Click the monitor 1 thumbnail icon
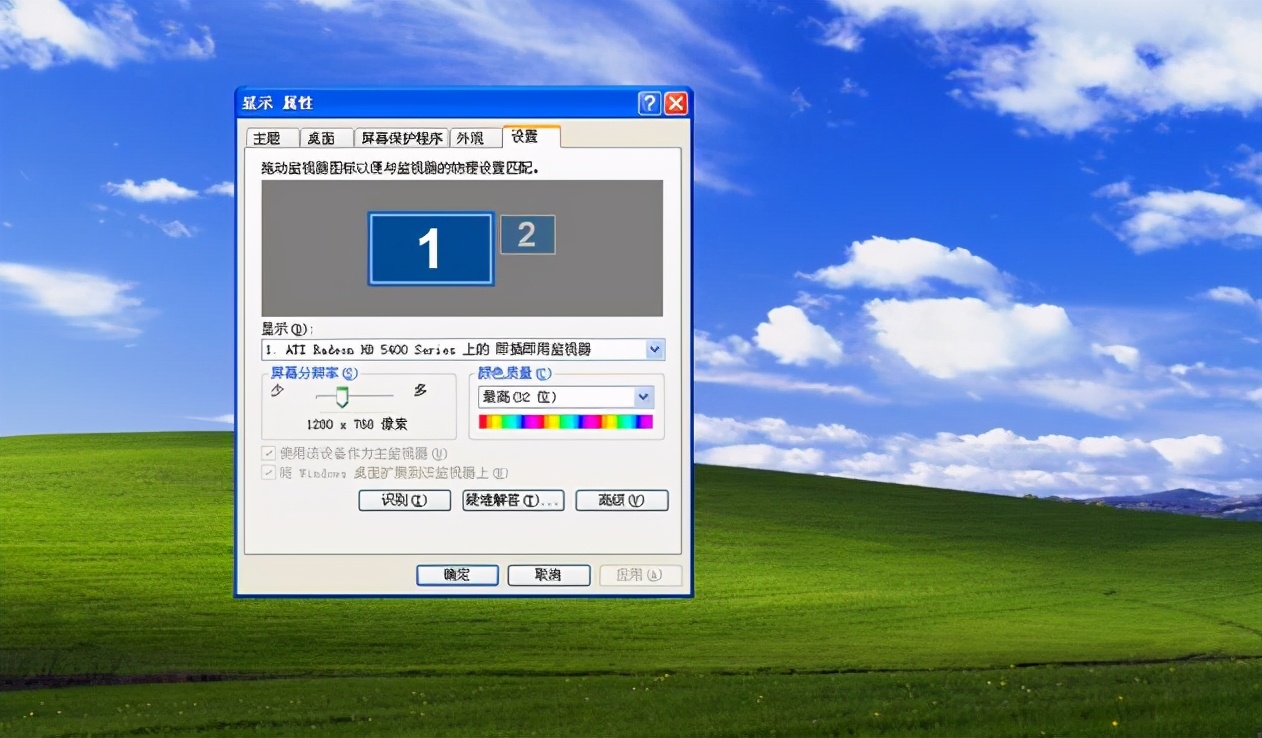The width and height of the screenshot is (1262, 738). 430,248
